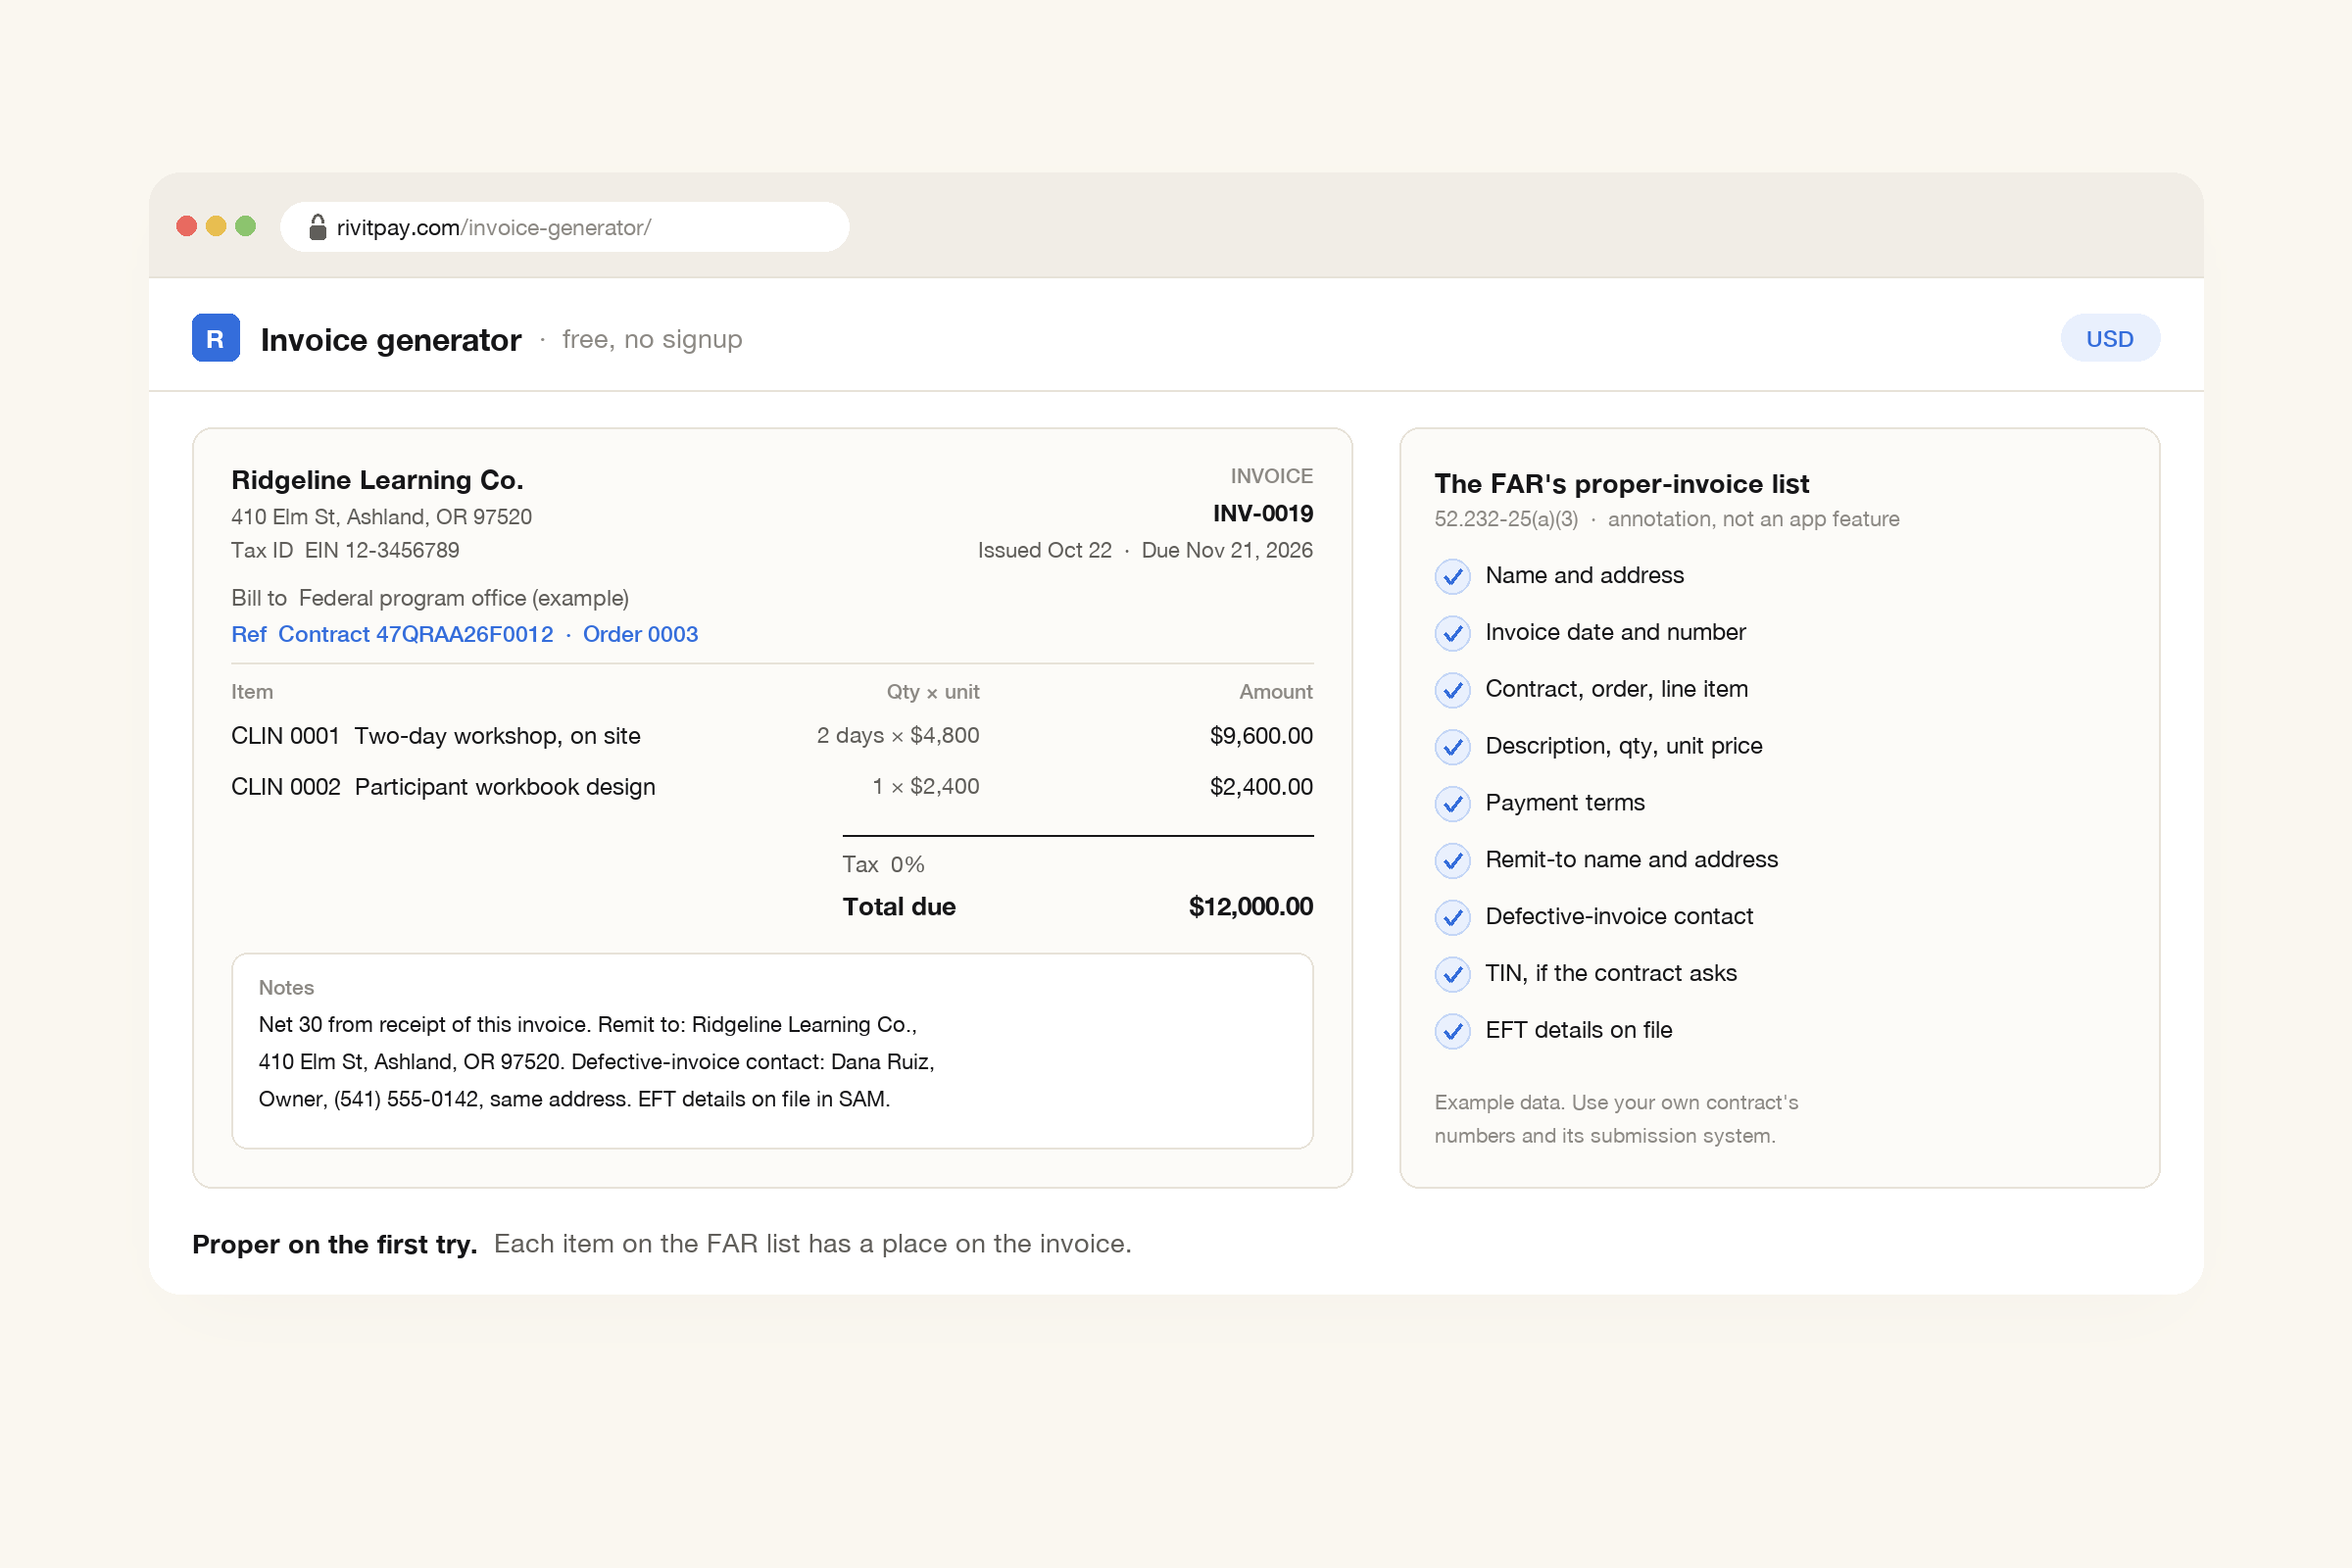Click the red window close dot
Screen dimensions: 2352x1568
coord(186,226)
